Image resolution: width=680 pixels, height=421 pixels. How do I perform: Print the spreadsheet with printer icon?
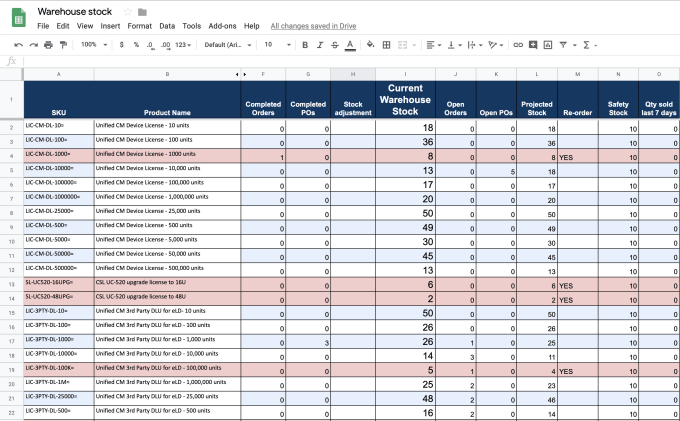(49, 45)
